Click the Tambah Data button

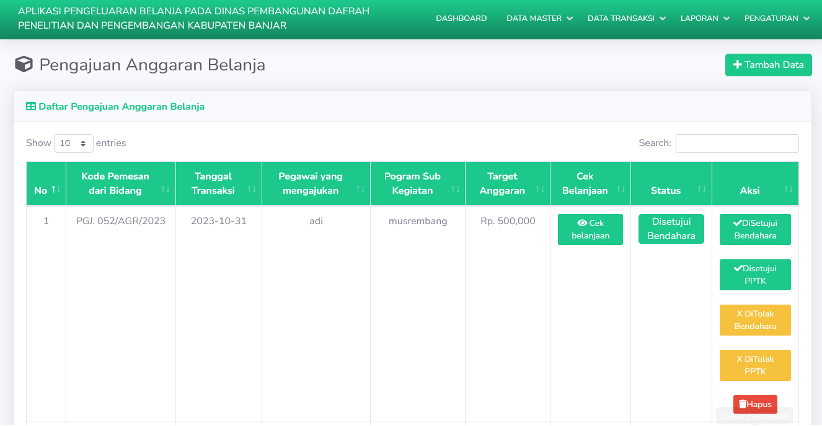768,65
